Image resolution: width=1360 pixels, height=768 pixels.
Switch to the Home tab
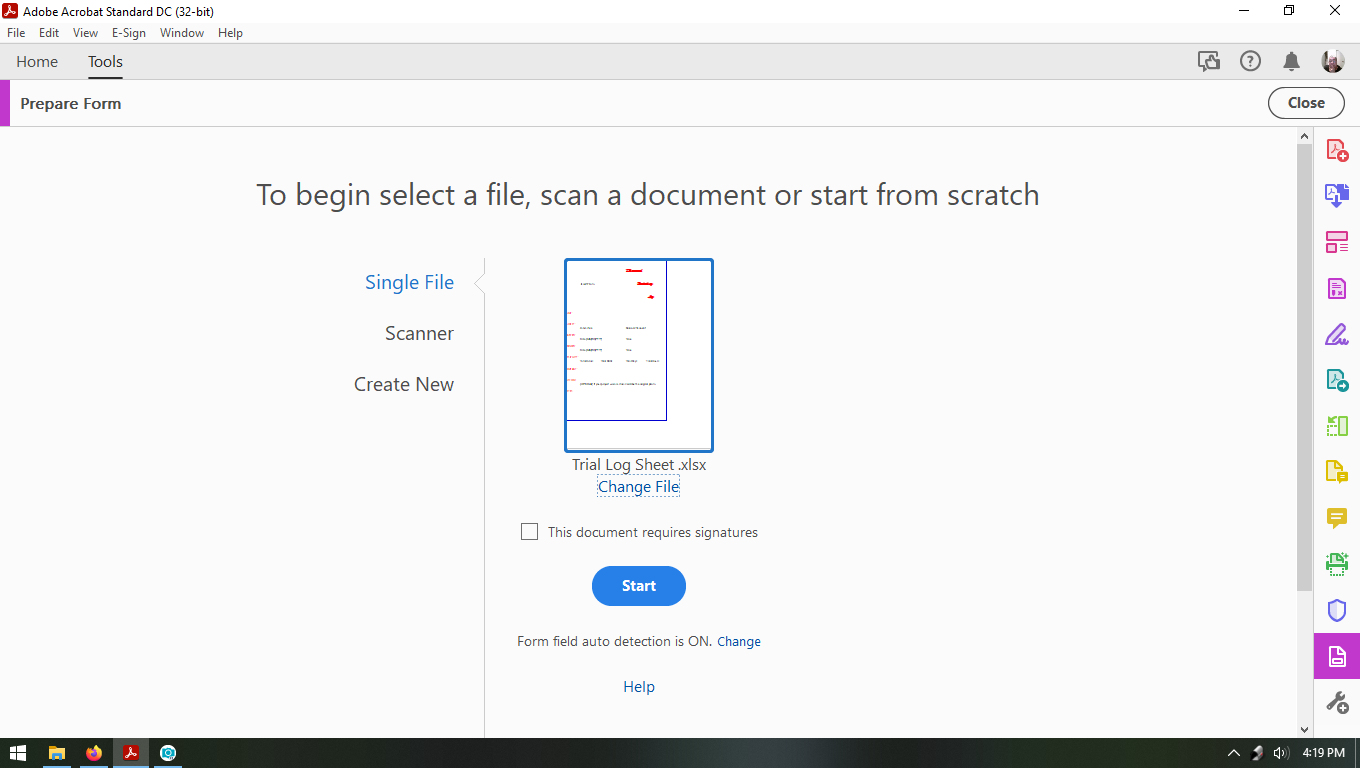coord(37,61)
